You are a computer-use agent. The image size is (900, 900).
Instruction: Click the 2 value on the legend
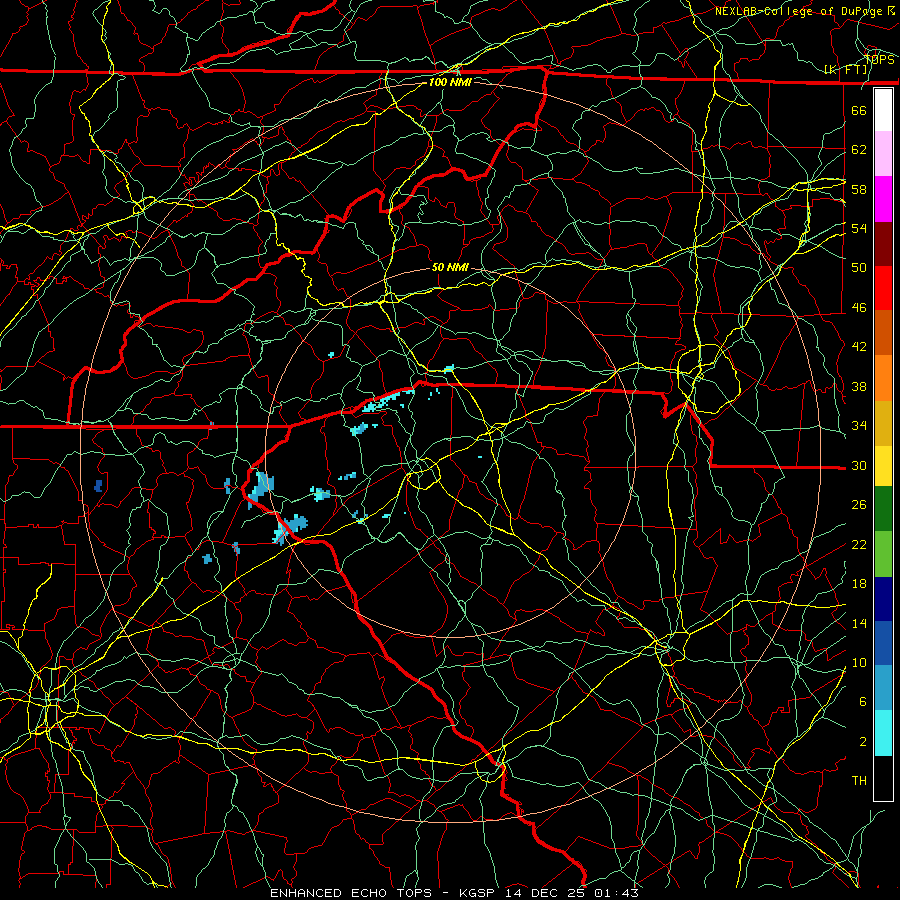pos(863,741)
